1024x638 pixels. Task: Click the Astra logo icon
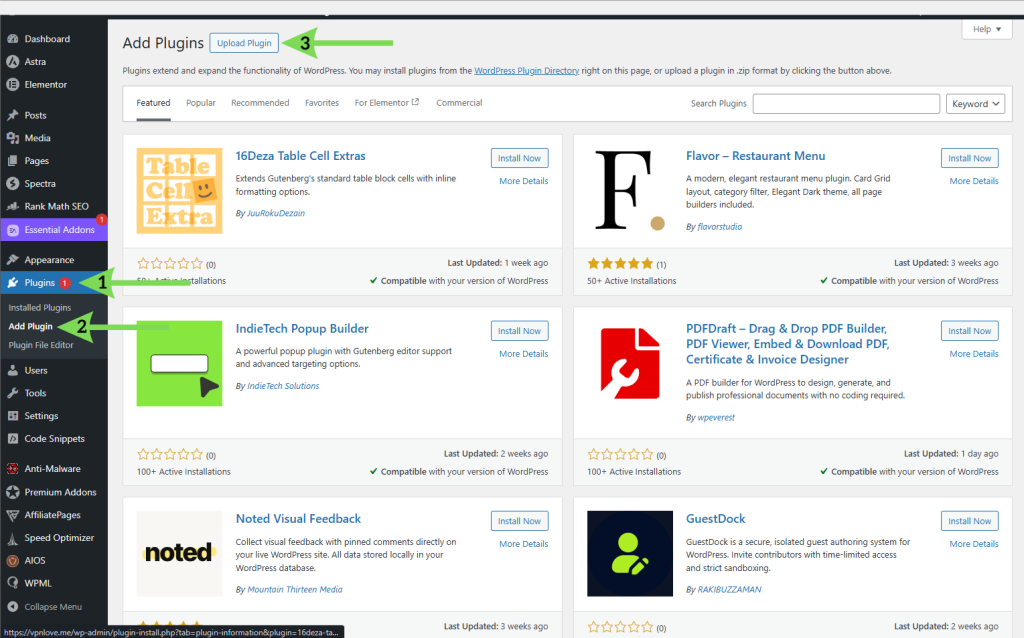(x=12, y=62)
